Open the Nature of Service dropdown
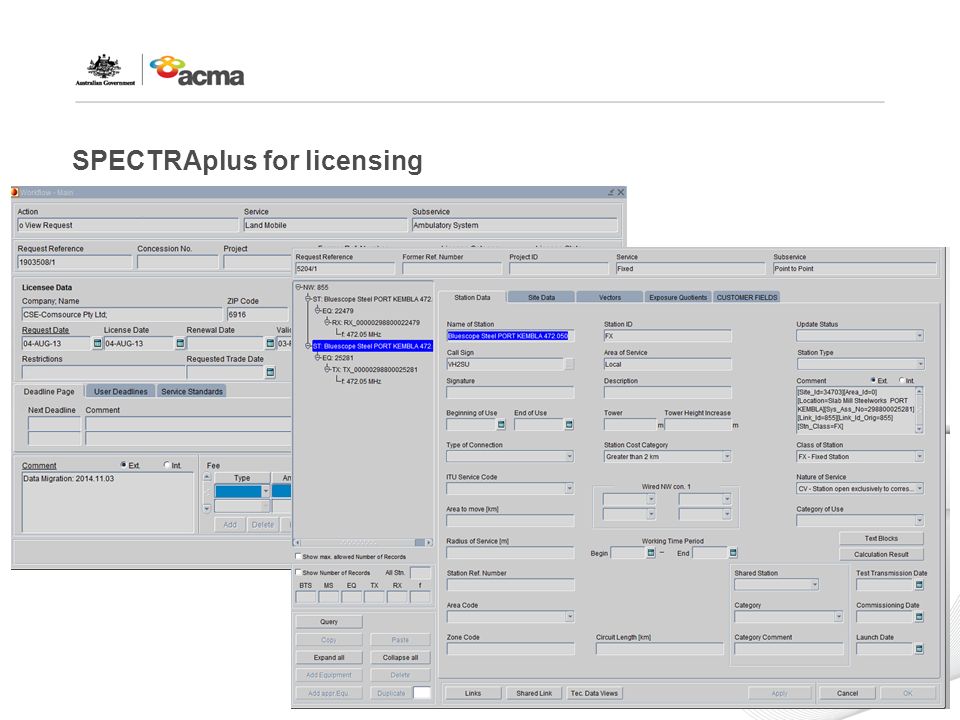The height and width of the screenshot is (720, 960). point(919,489)
